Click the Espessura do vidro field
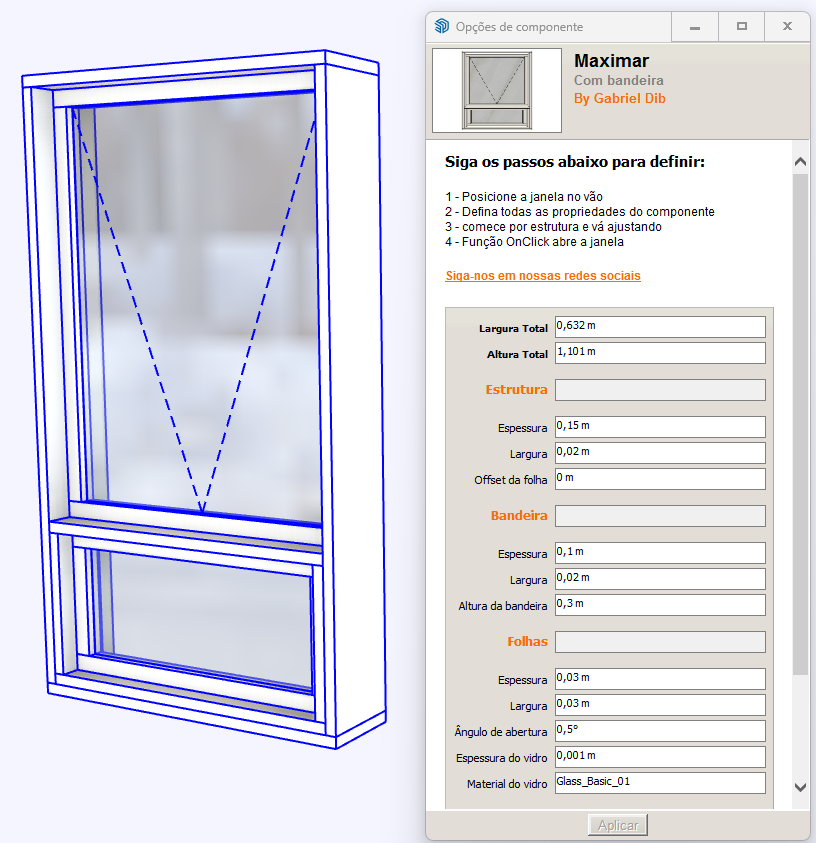This screenshot has height=843, width=816. [659, 757]
